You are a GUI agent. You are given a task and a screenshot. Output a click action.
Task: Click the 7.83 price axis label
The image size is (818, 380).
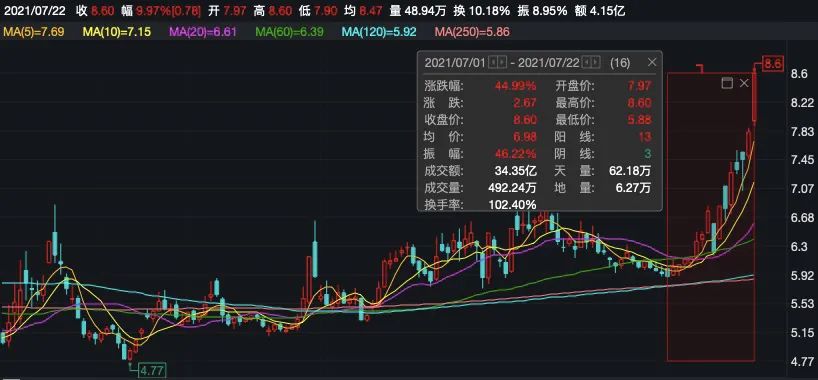pyautogui.click(x=802, y=131)
